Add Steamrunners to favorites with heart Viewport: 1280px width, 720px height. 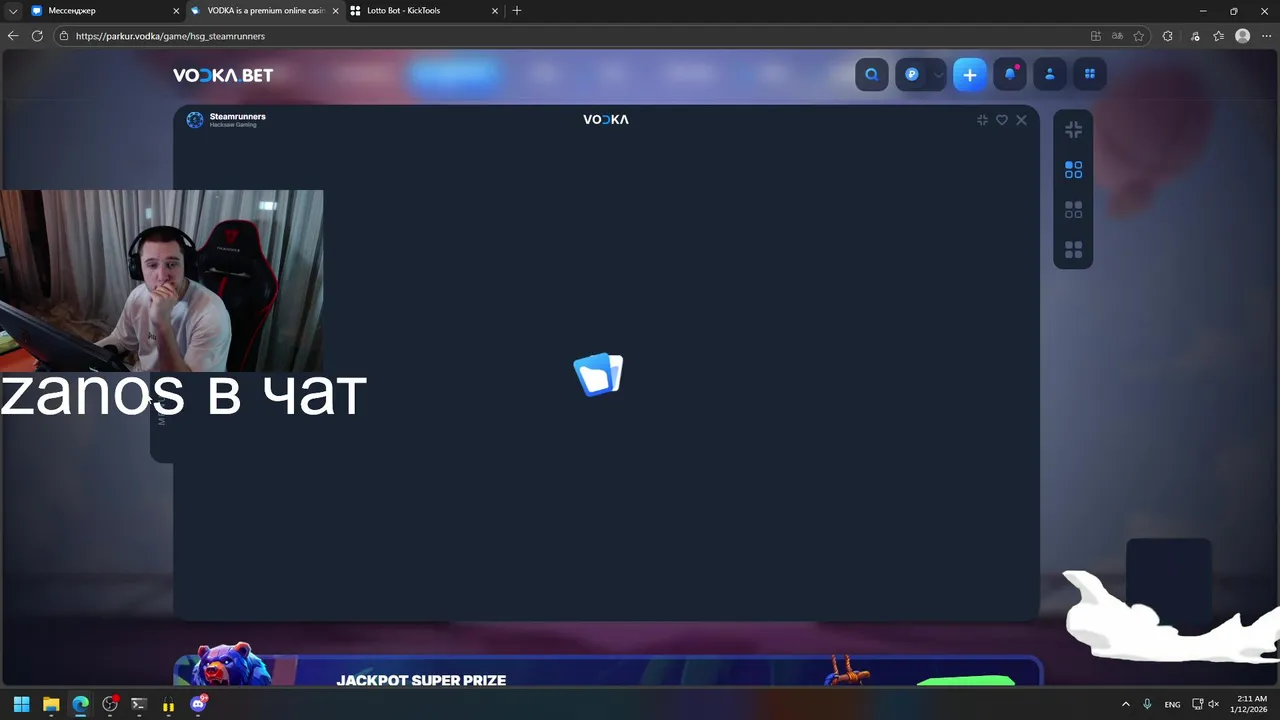coord(1002,120)
